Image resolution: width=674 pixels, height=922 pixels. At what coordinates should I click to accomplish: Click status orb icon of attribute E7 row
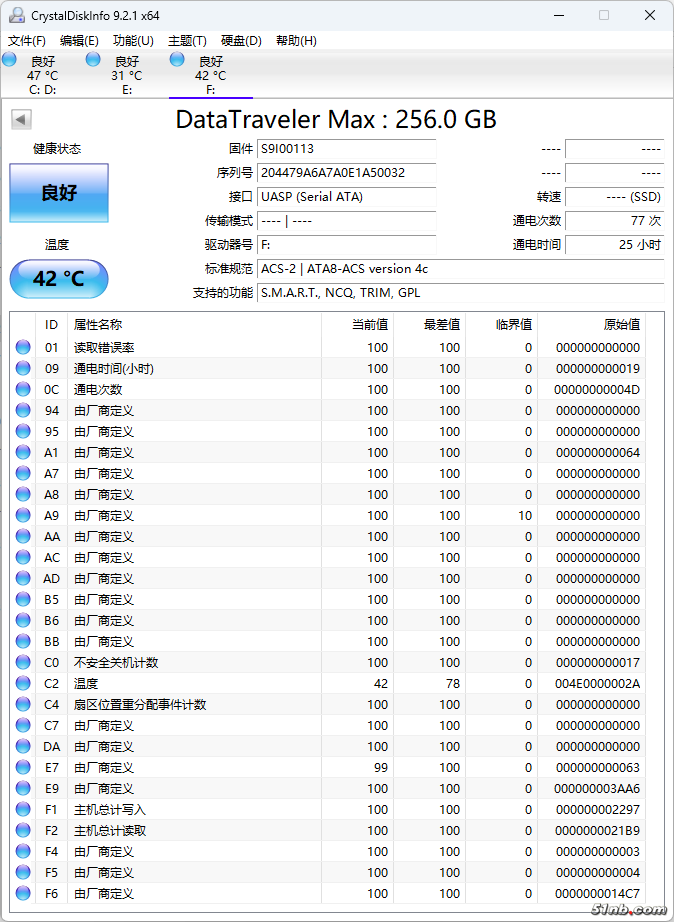click(x=23, y=768)
